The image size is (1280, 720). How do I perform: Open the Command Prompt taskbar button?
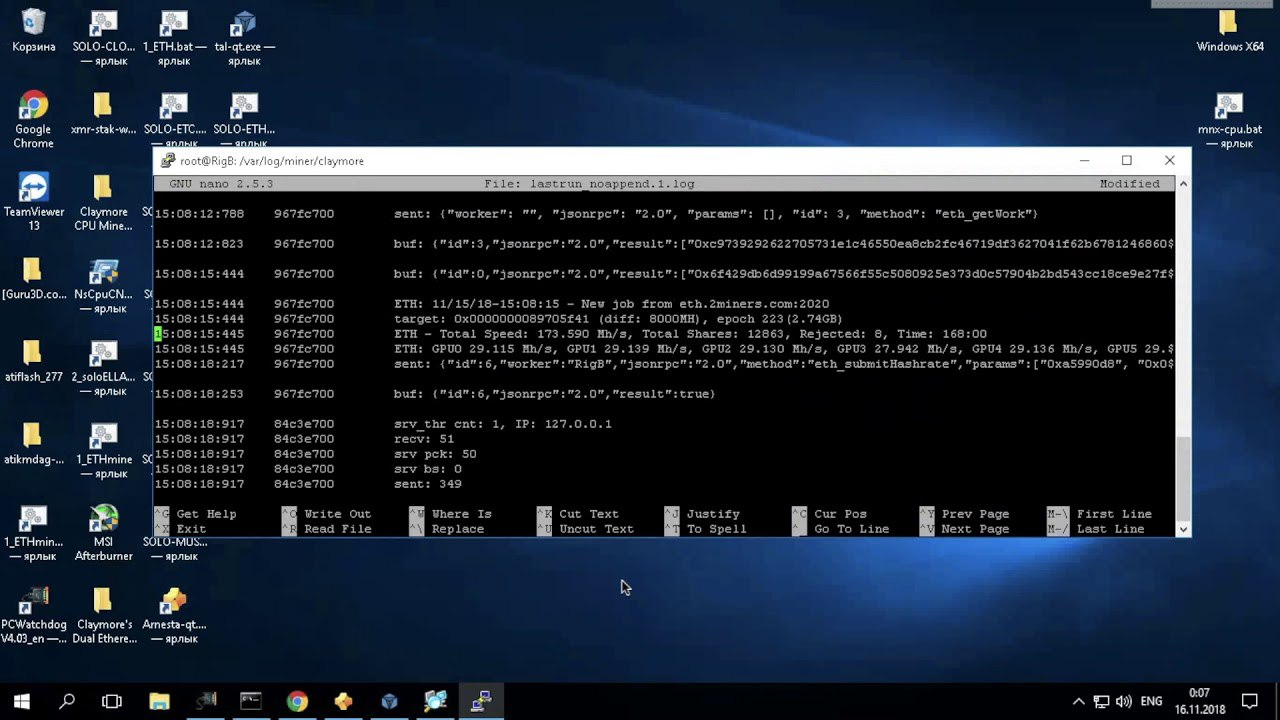coord(250,701)
